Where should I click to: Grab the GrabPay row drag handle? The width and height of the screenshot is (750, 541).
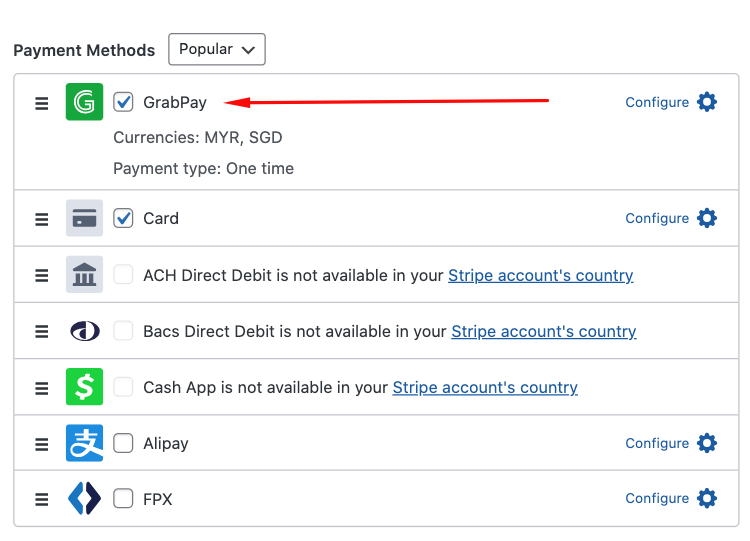point(42,103)
